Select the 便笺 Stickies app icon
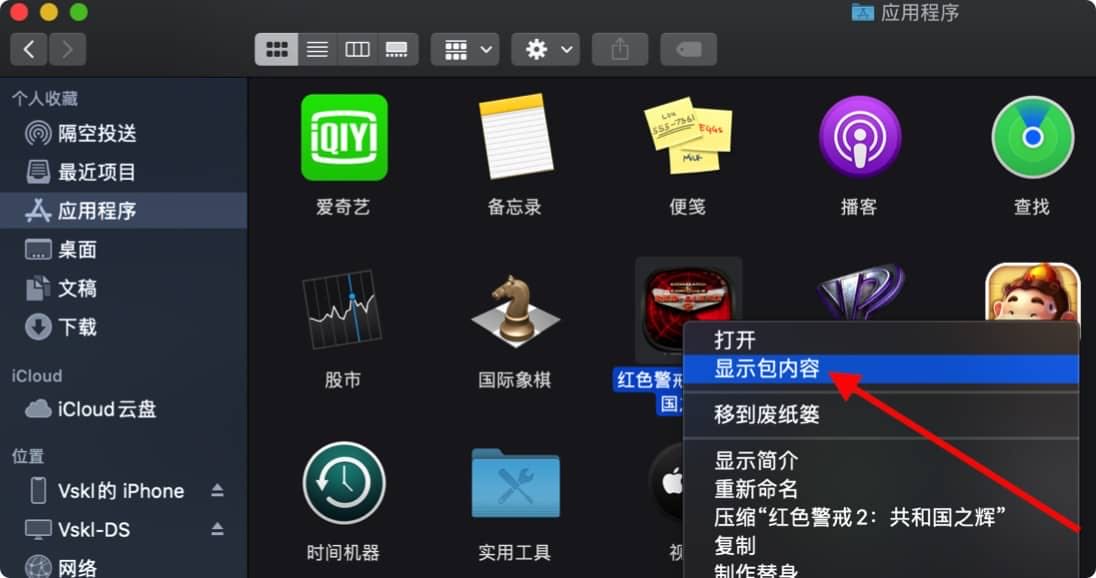 tap(688, 136)
